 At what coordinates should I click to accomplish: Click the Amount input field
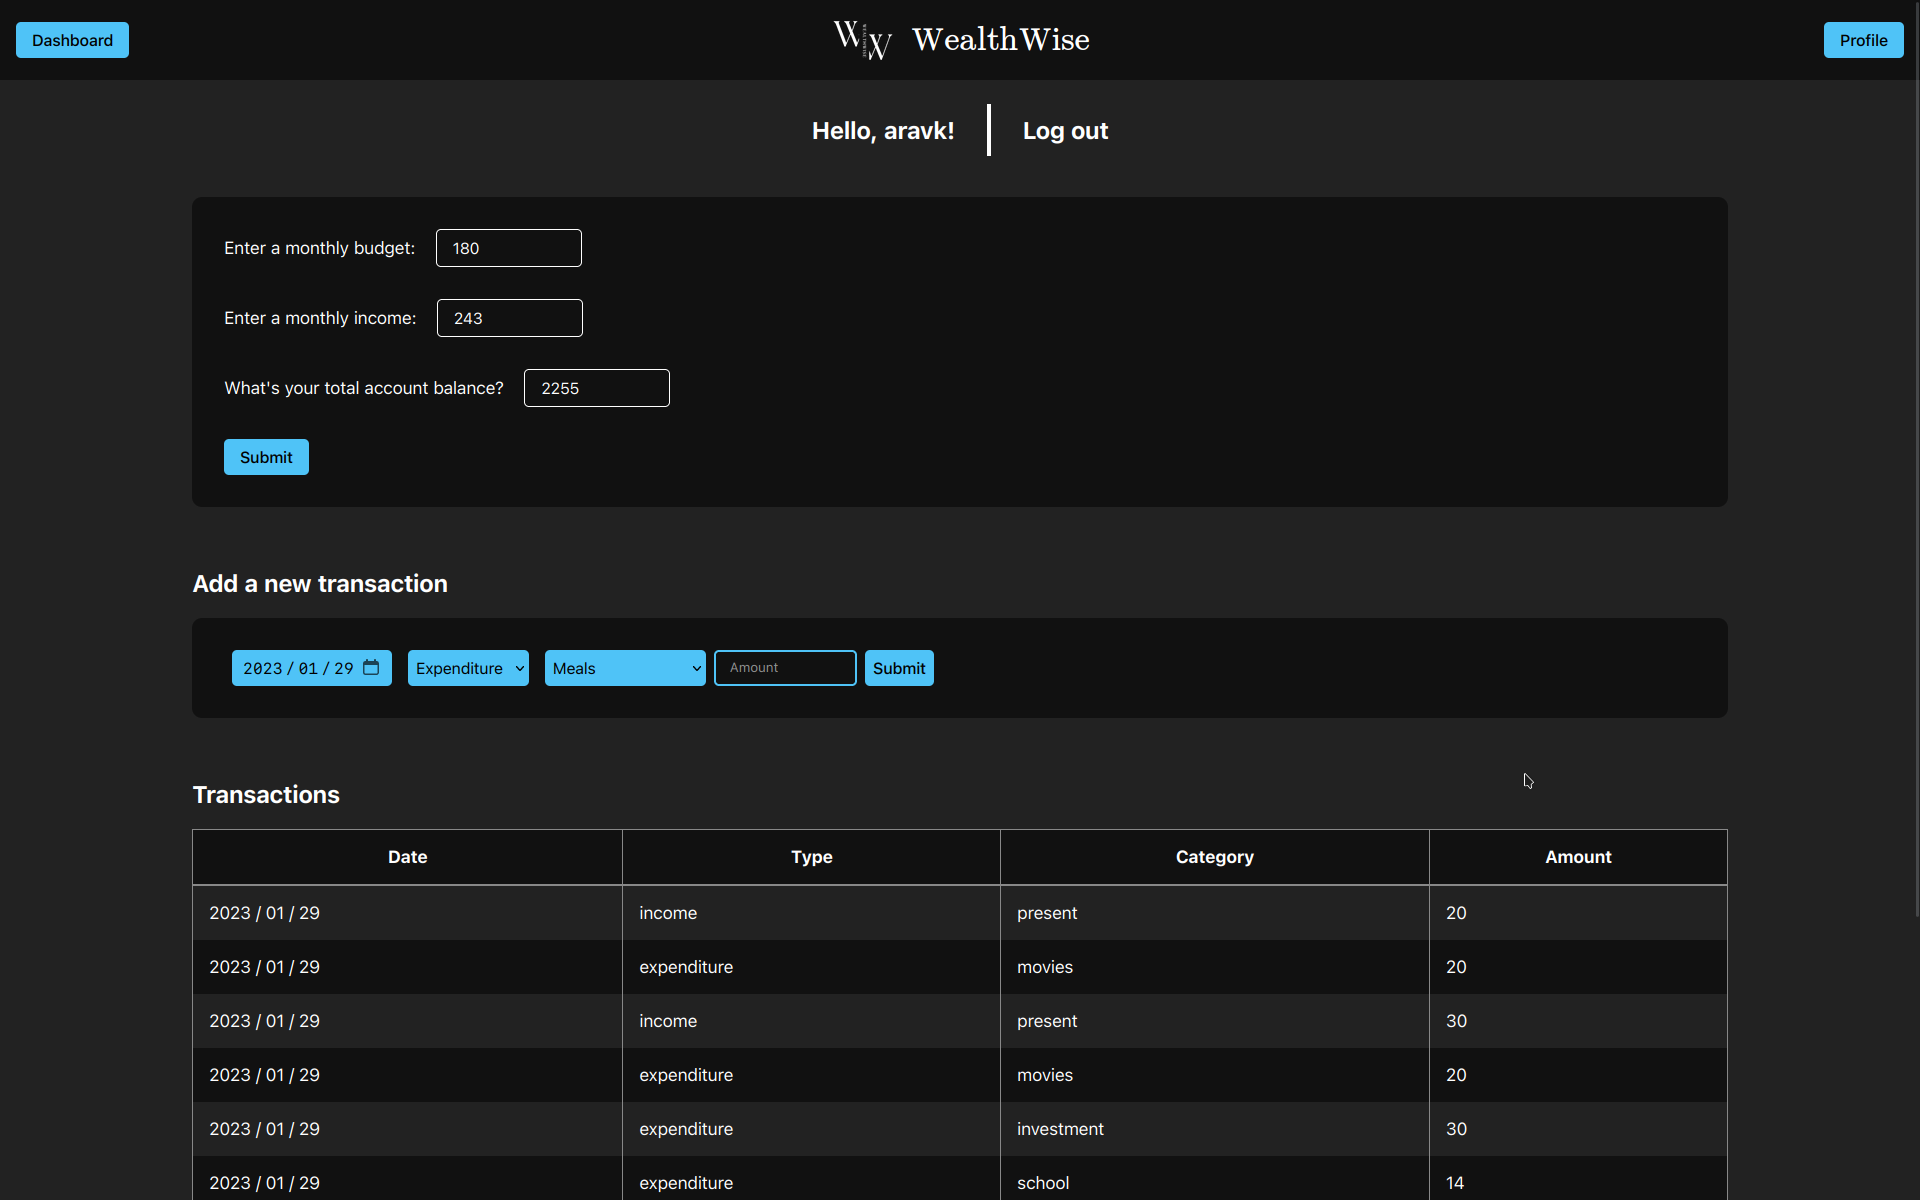pos(785,668)
